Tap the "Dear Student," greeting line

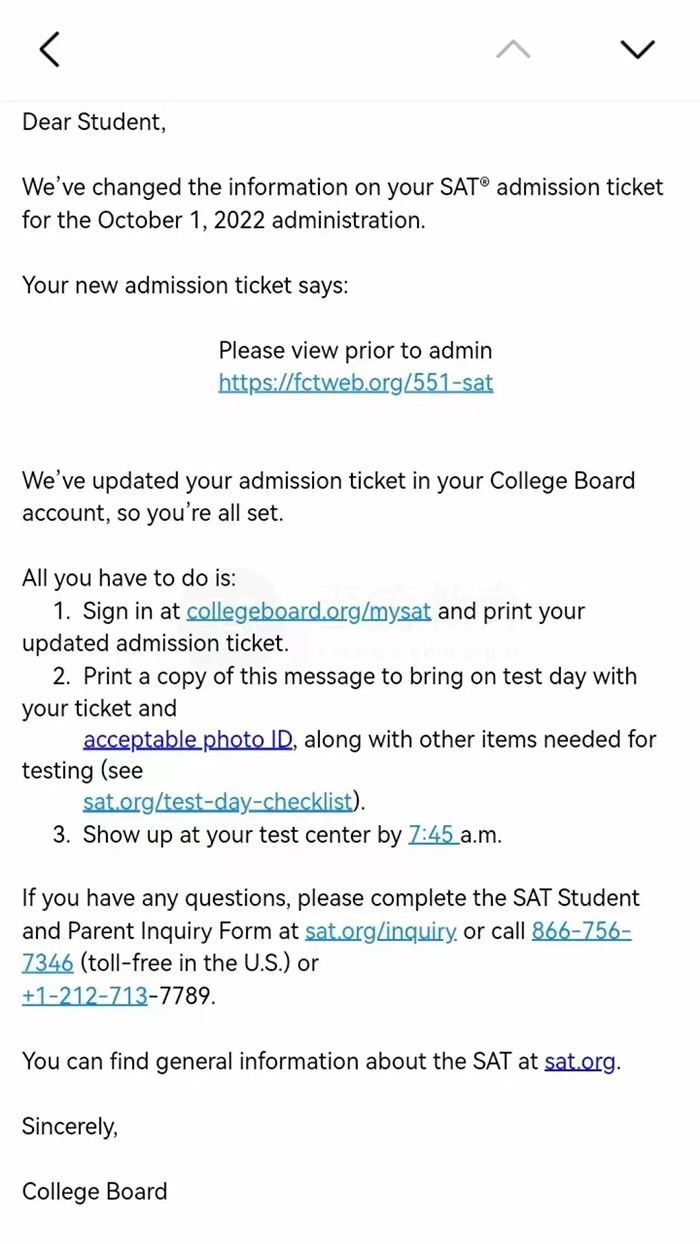pos(94,122)
